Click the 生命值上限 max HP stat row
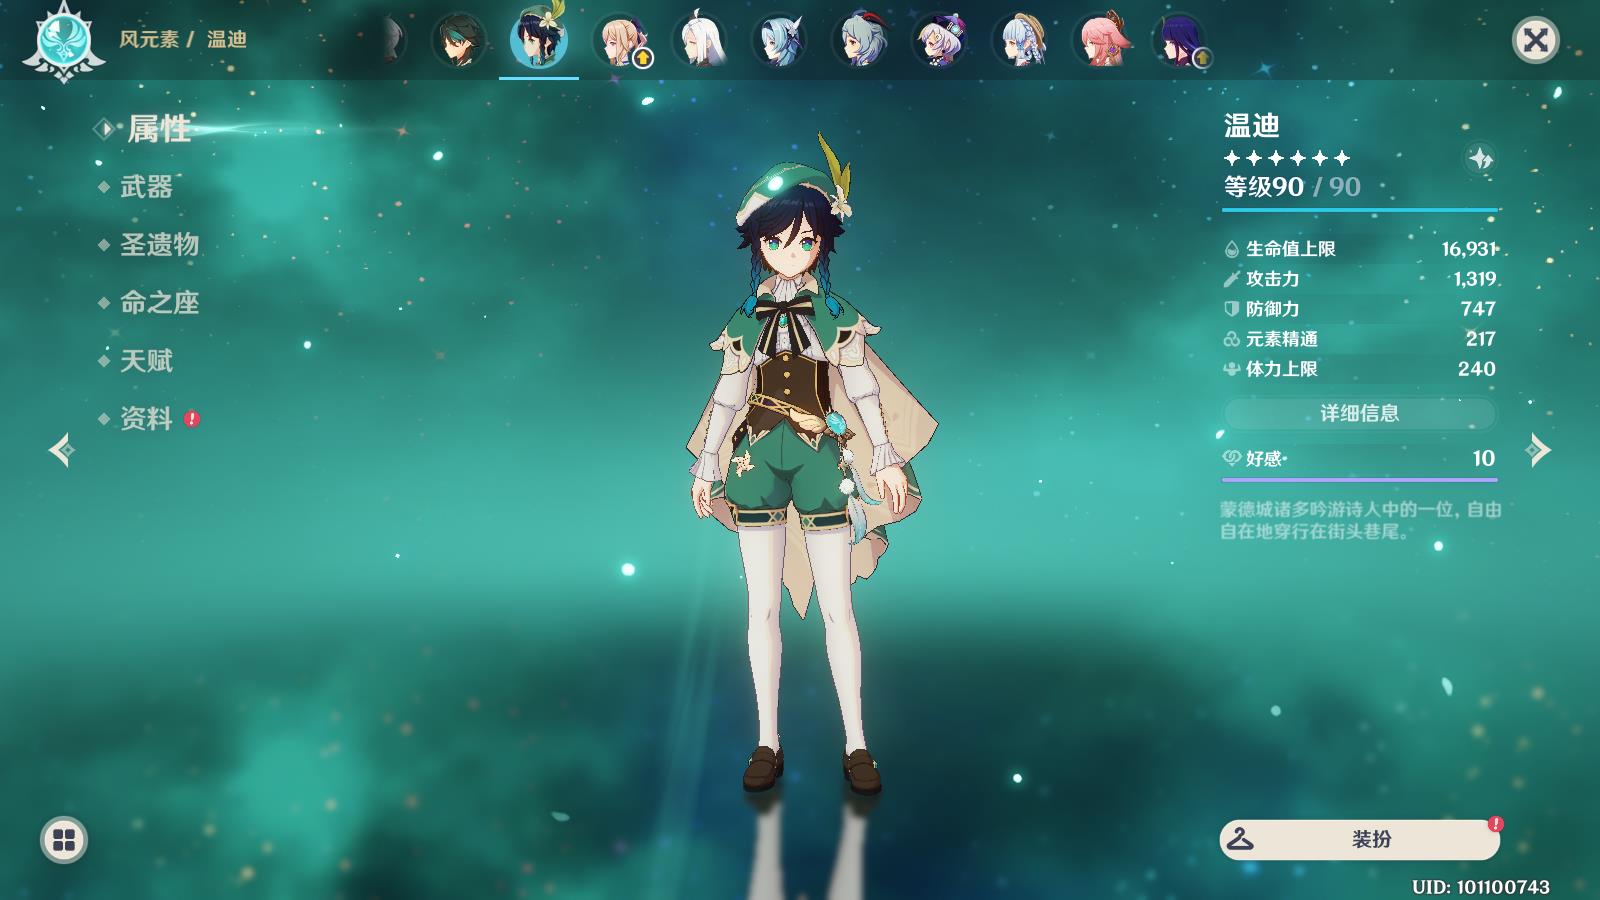1600x900 pixels. (1360, 249)
